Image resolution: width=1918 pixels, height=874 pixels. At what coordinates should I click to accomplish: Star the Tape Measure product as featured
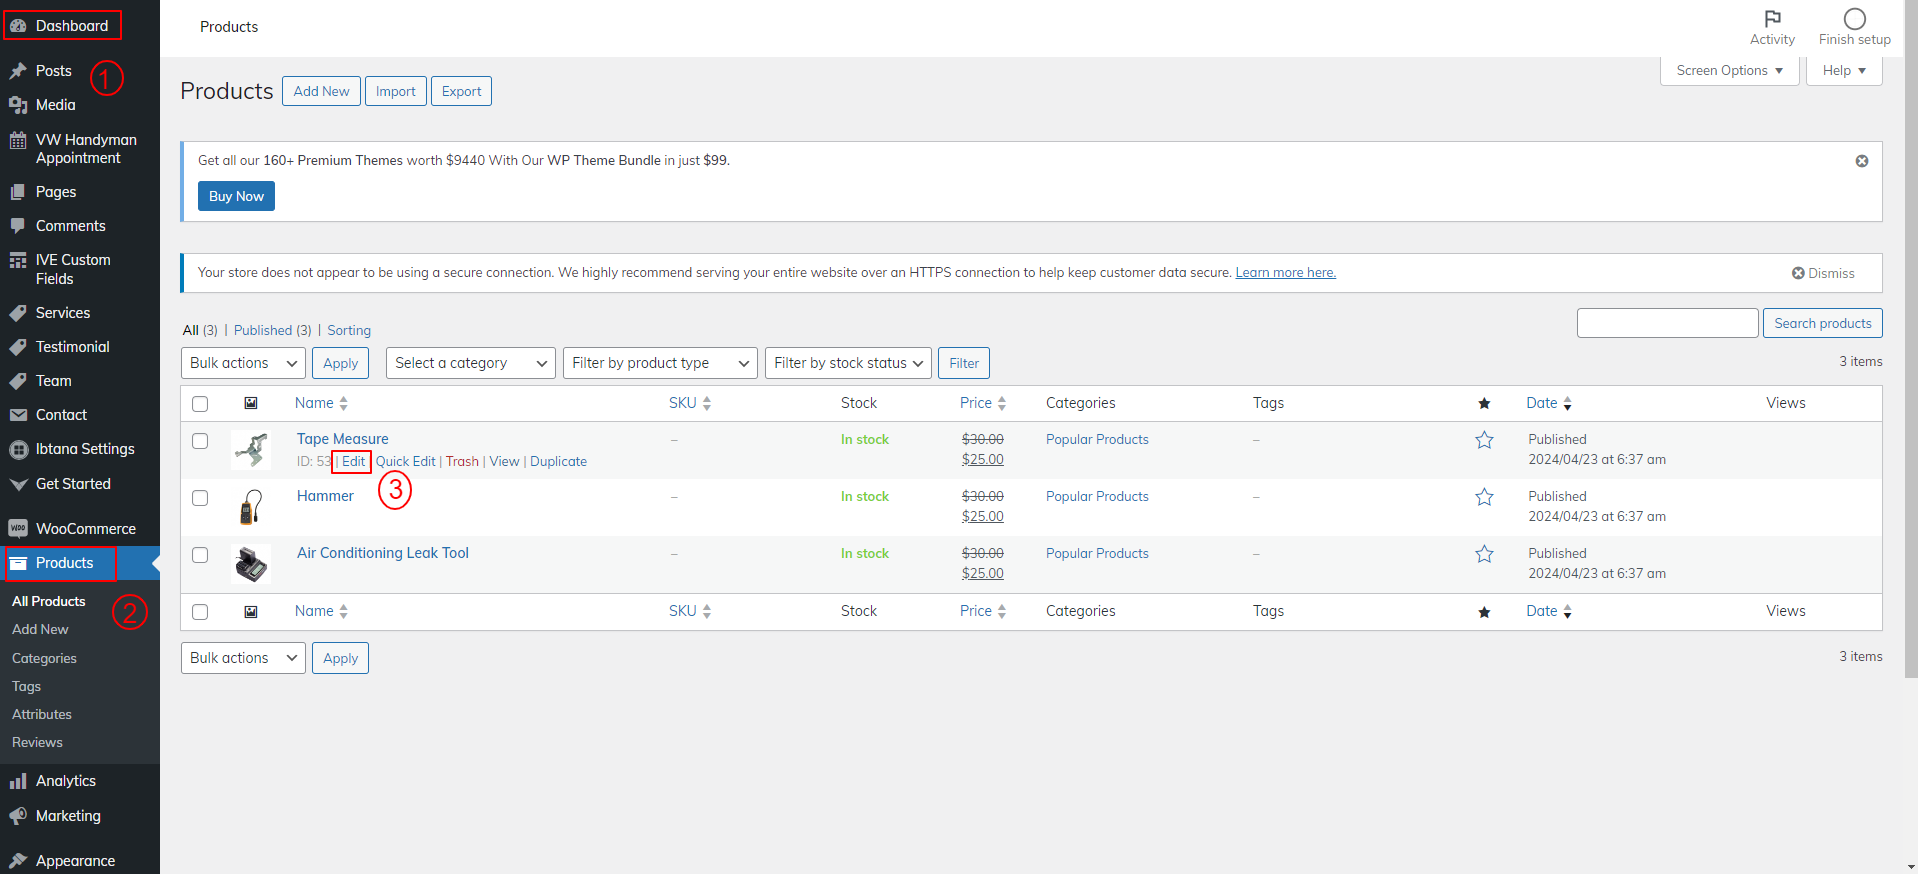click(1484, 440)
